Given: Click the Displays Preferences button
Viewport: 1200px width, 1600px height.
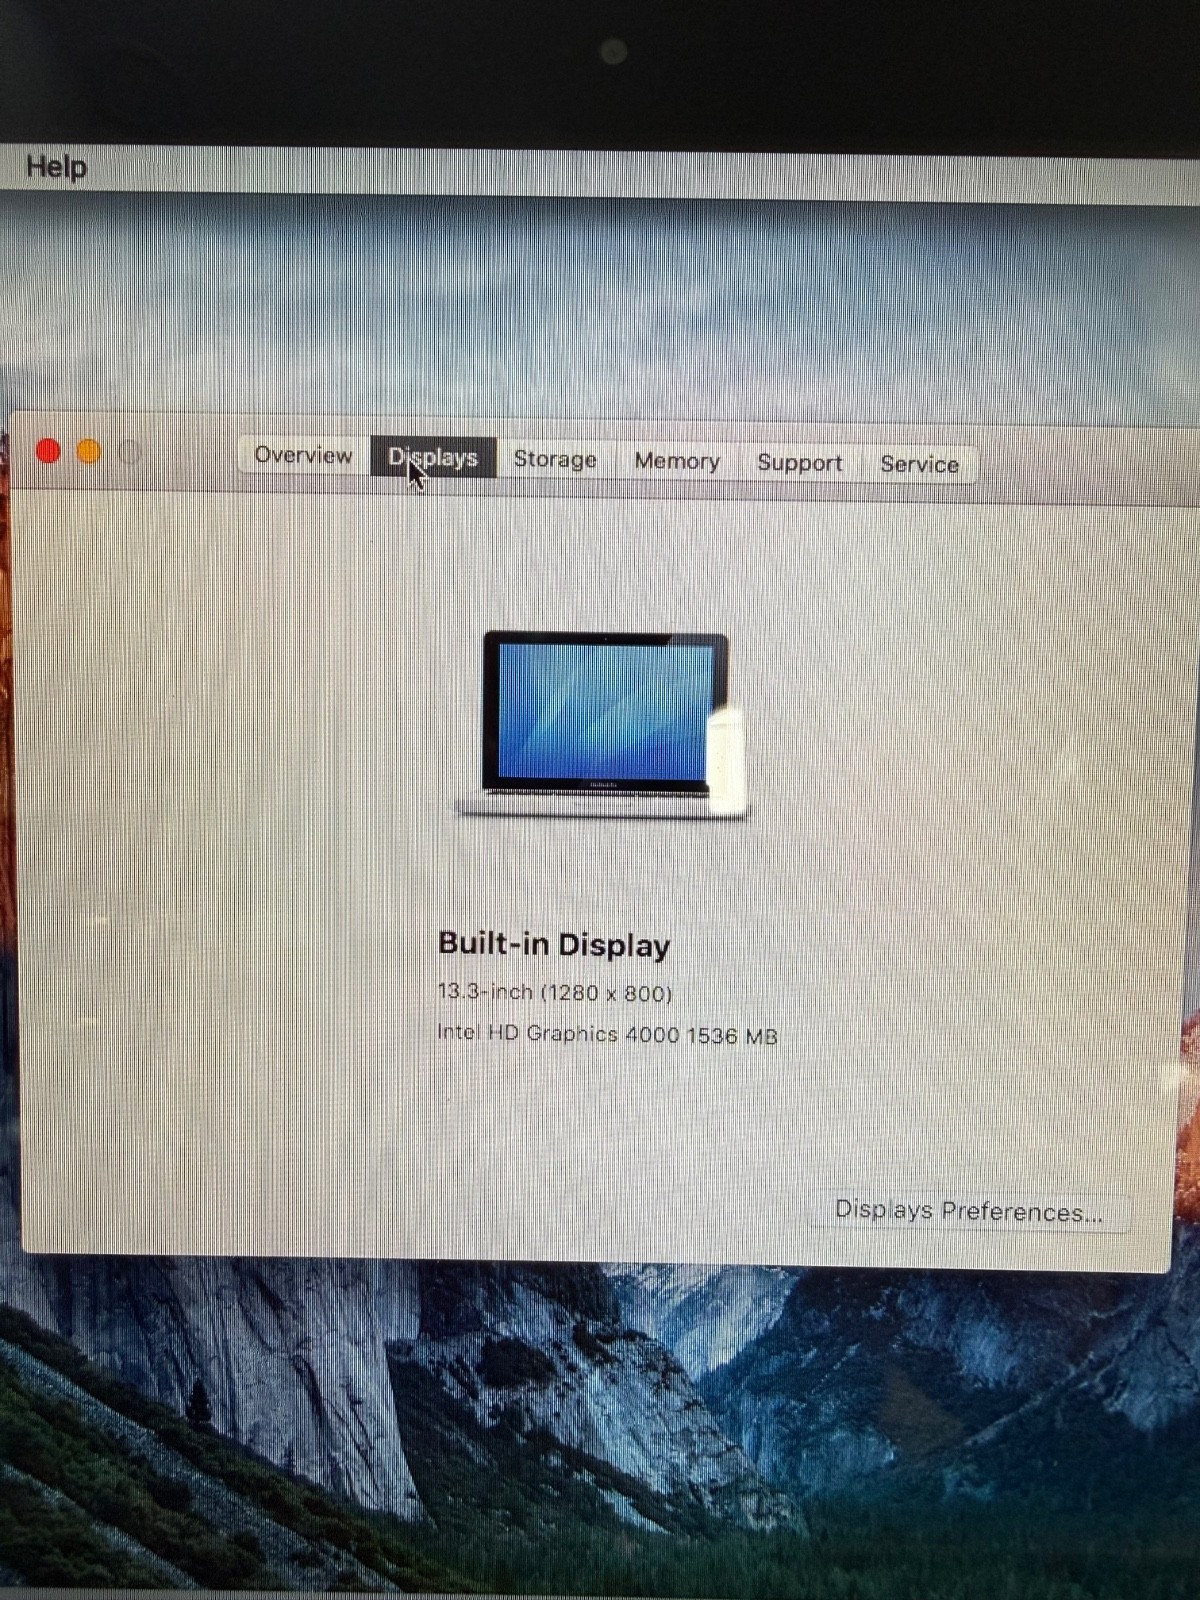Looking at the screenshot, I should (969, 1212).
